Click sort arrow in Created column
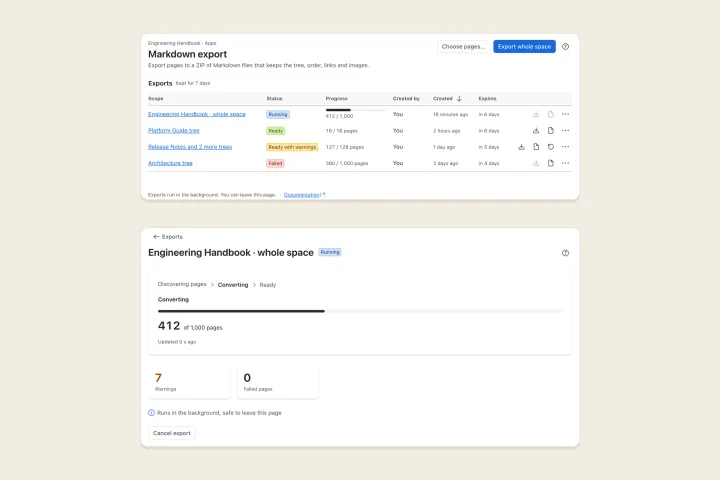Screen dimensions: 720x480 coord(459,99)
